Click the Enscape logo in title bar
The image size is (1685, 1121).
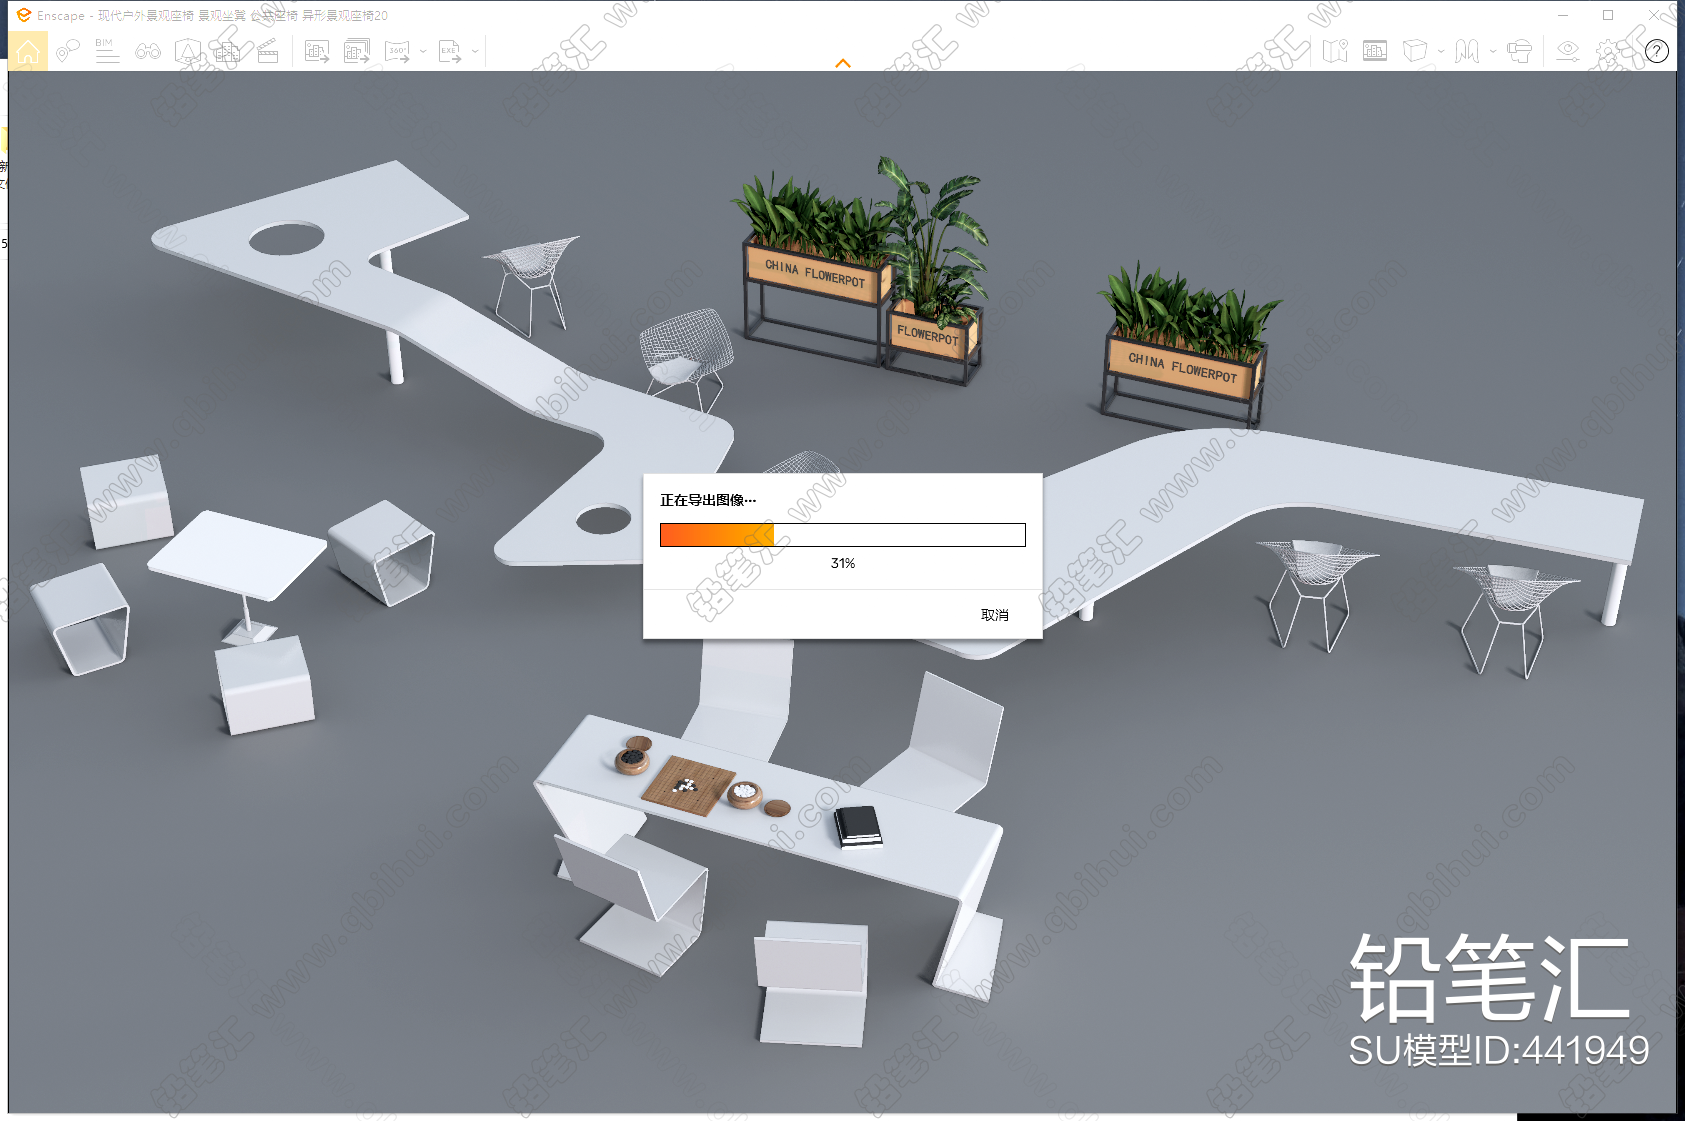24,15
